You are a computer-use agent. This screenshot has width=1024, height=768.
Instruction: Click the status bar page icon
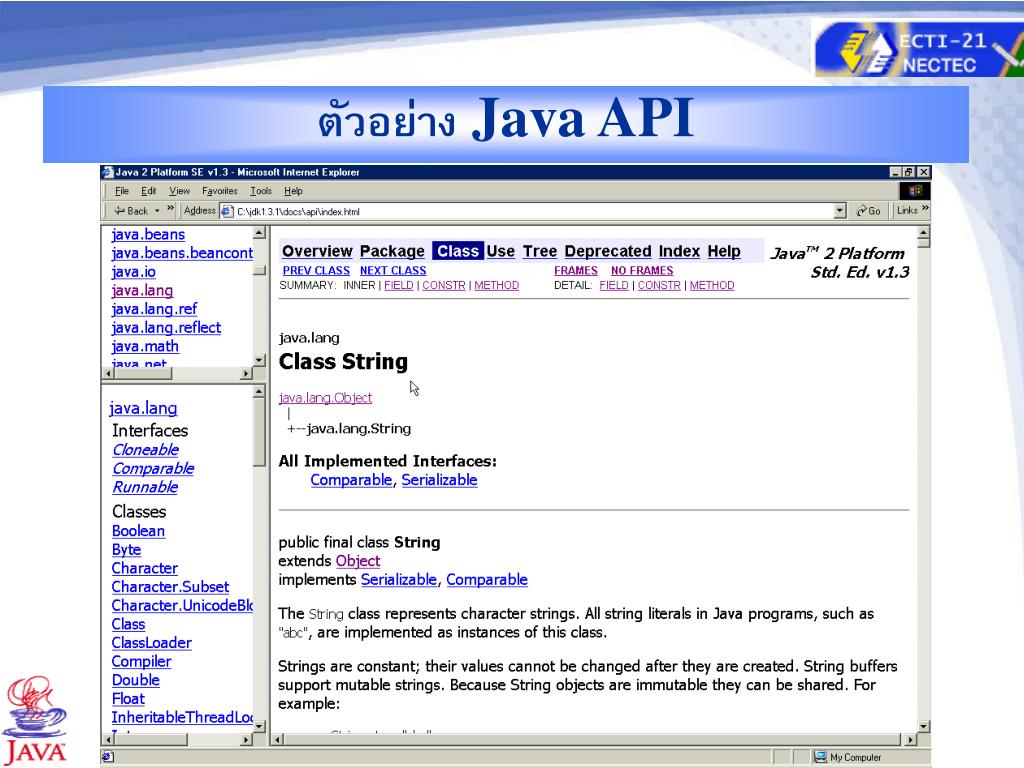tap(108, 757)
